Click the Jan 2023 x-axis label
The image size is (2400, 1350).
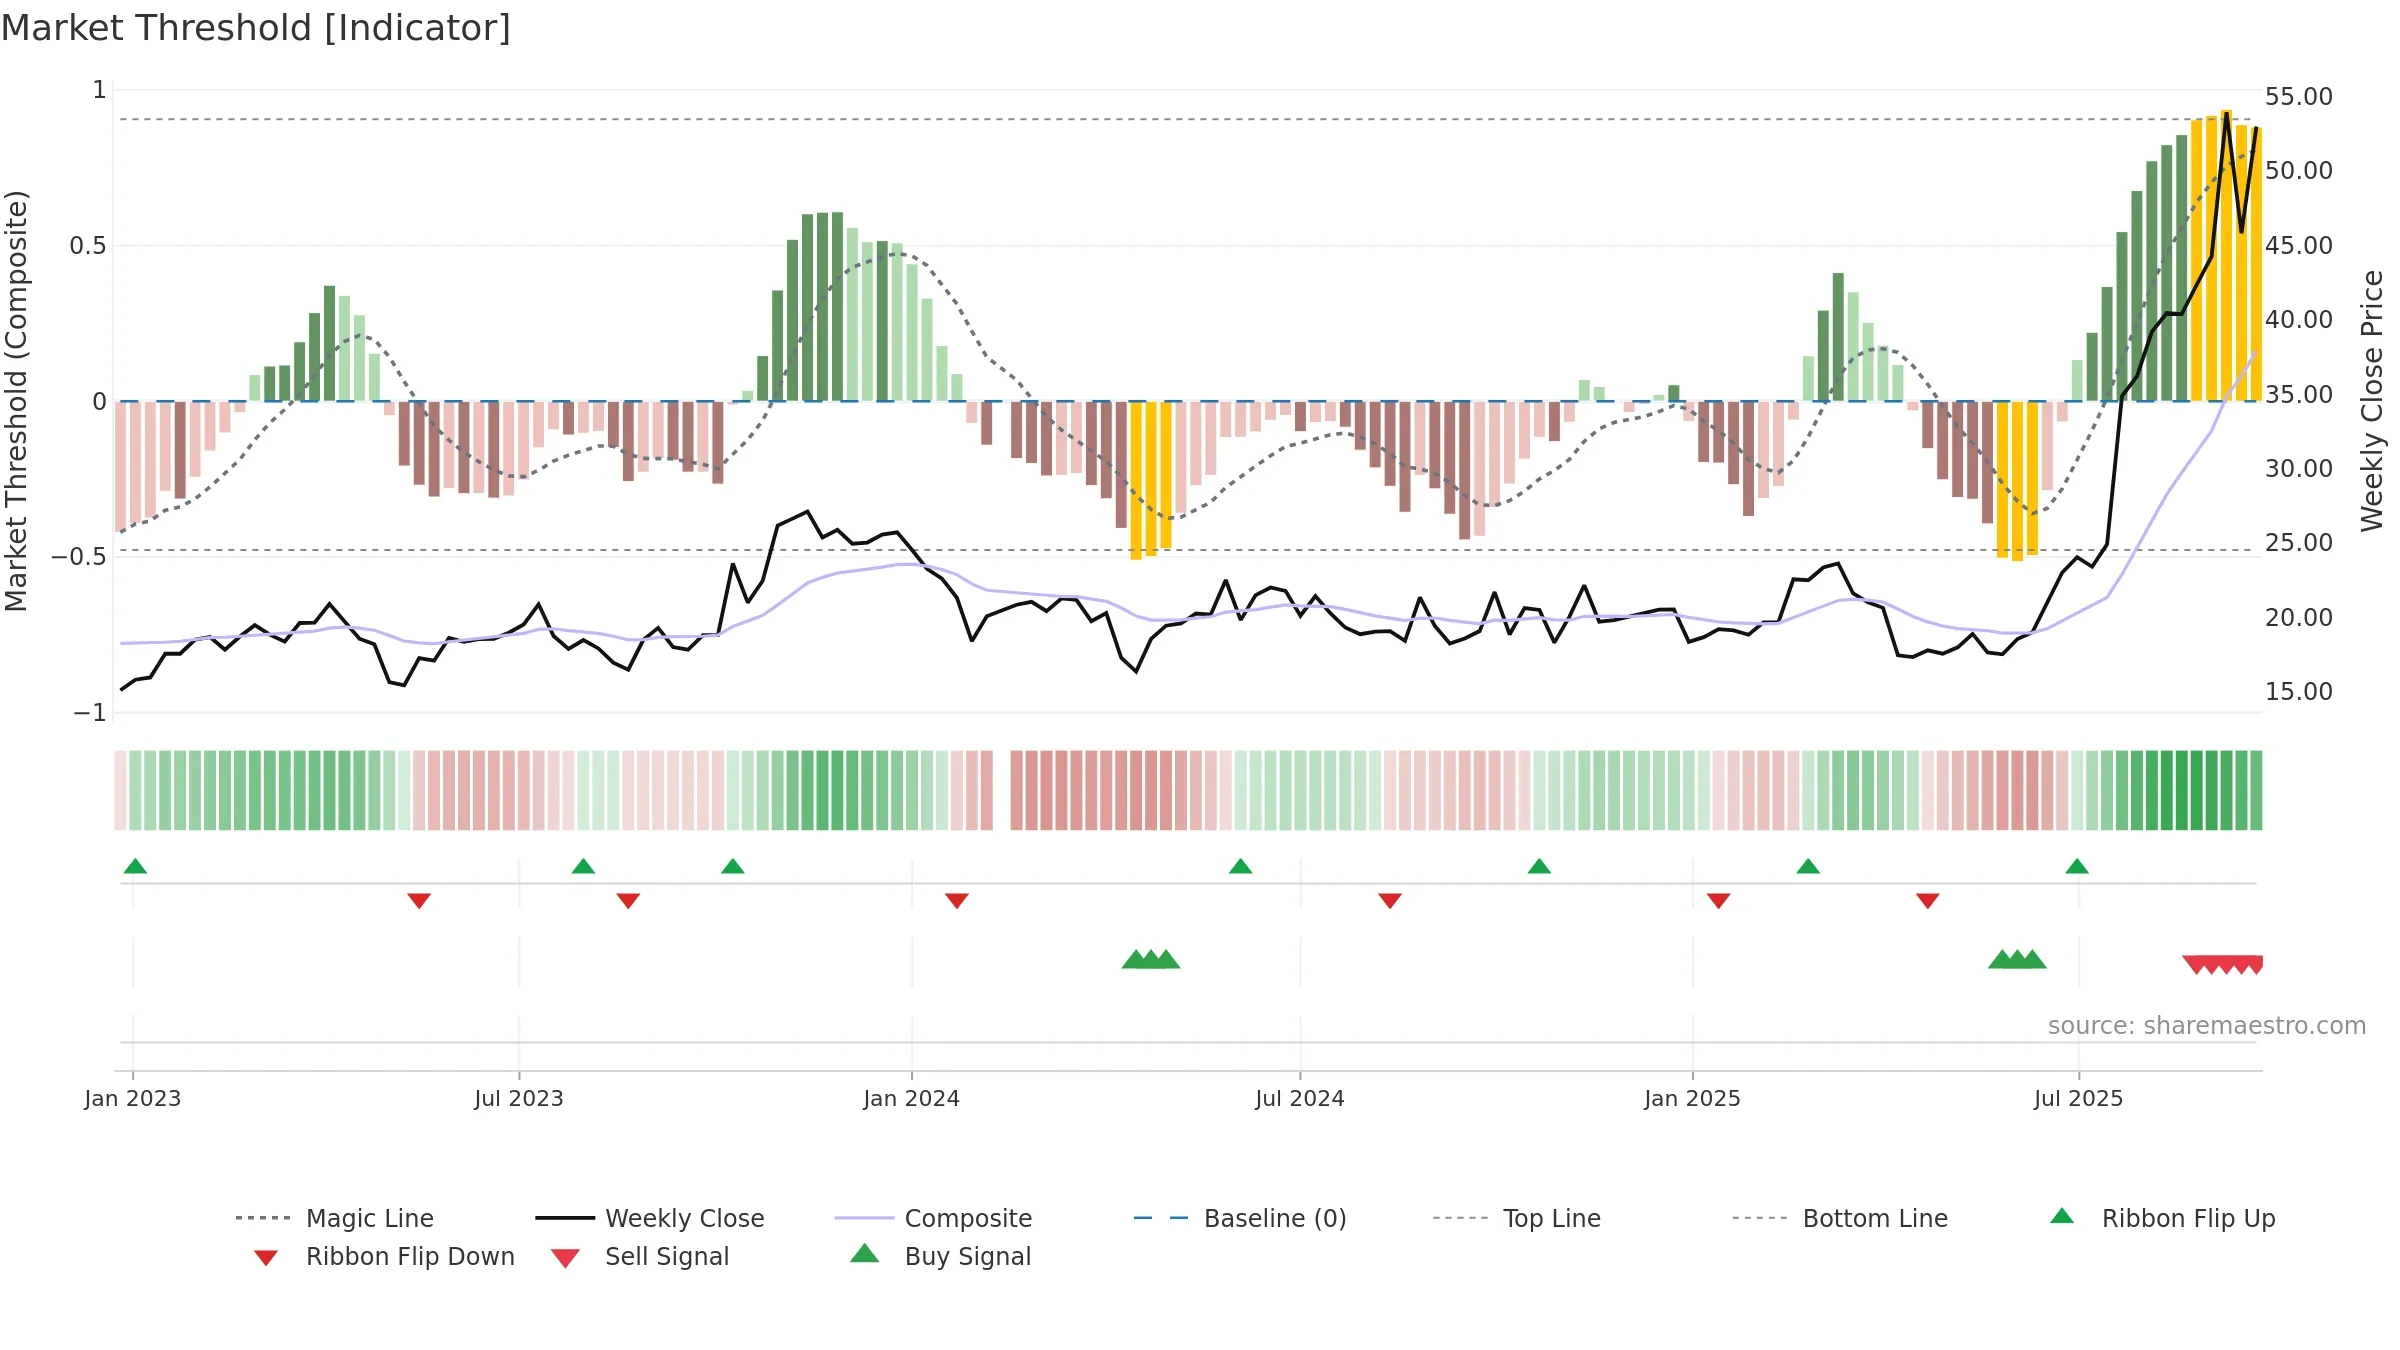coord(133,1099)
